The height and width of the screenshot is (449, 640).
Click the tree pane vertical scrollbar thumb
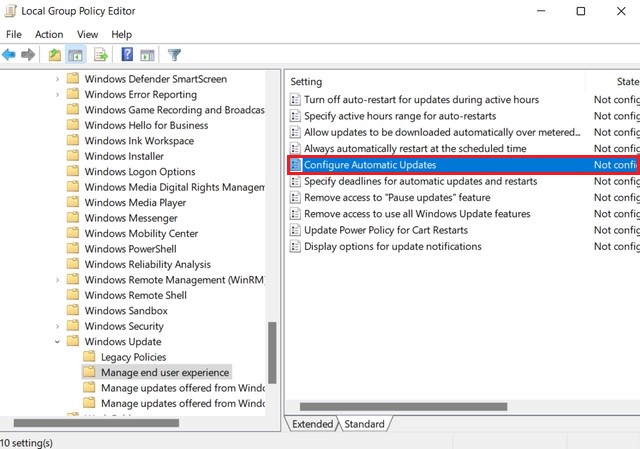coord(272,353)
